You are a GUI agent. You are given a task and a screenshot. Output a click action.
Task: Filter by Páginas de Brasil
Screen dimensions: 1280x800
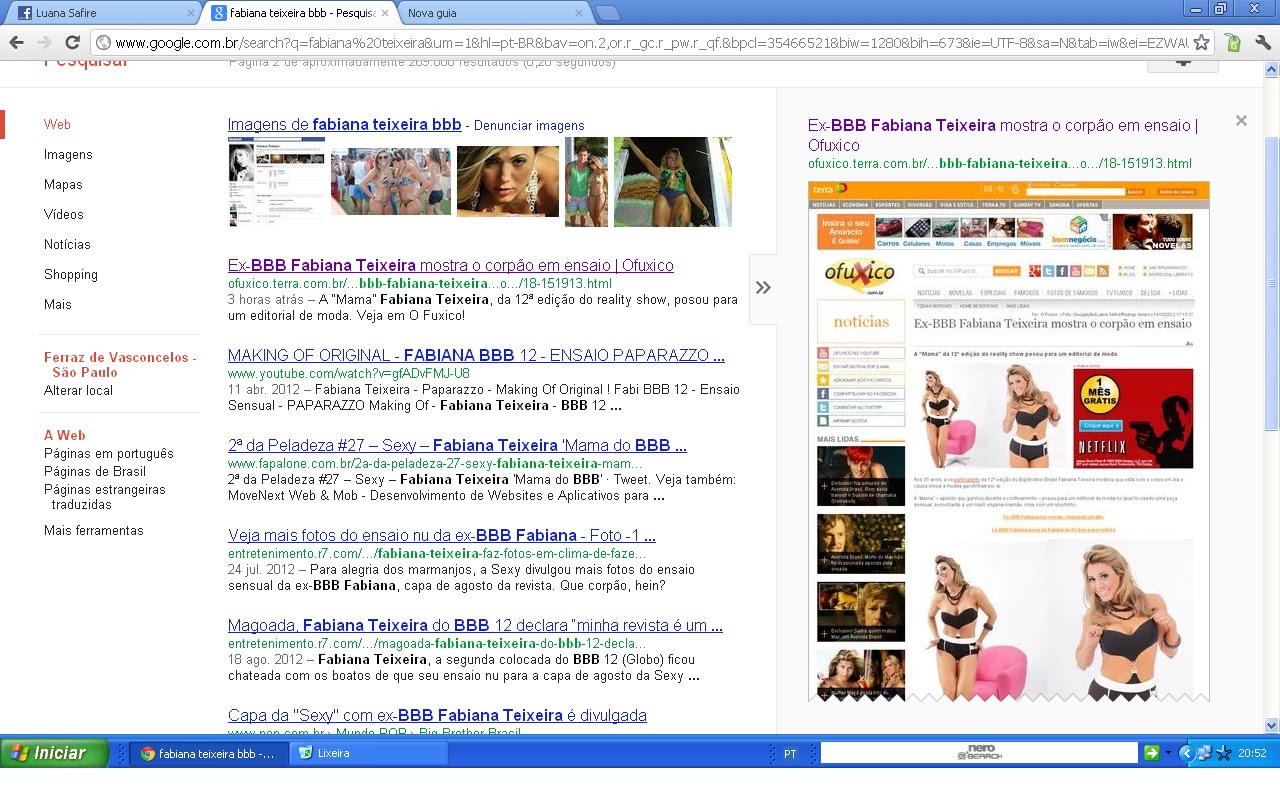(x=95, y=472)
